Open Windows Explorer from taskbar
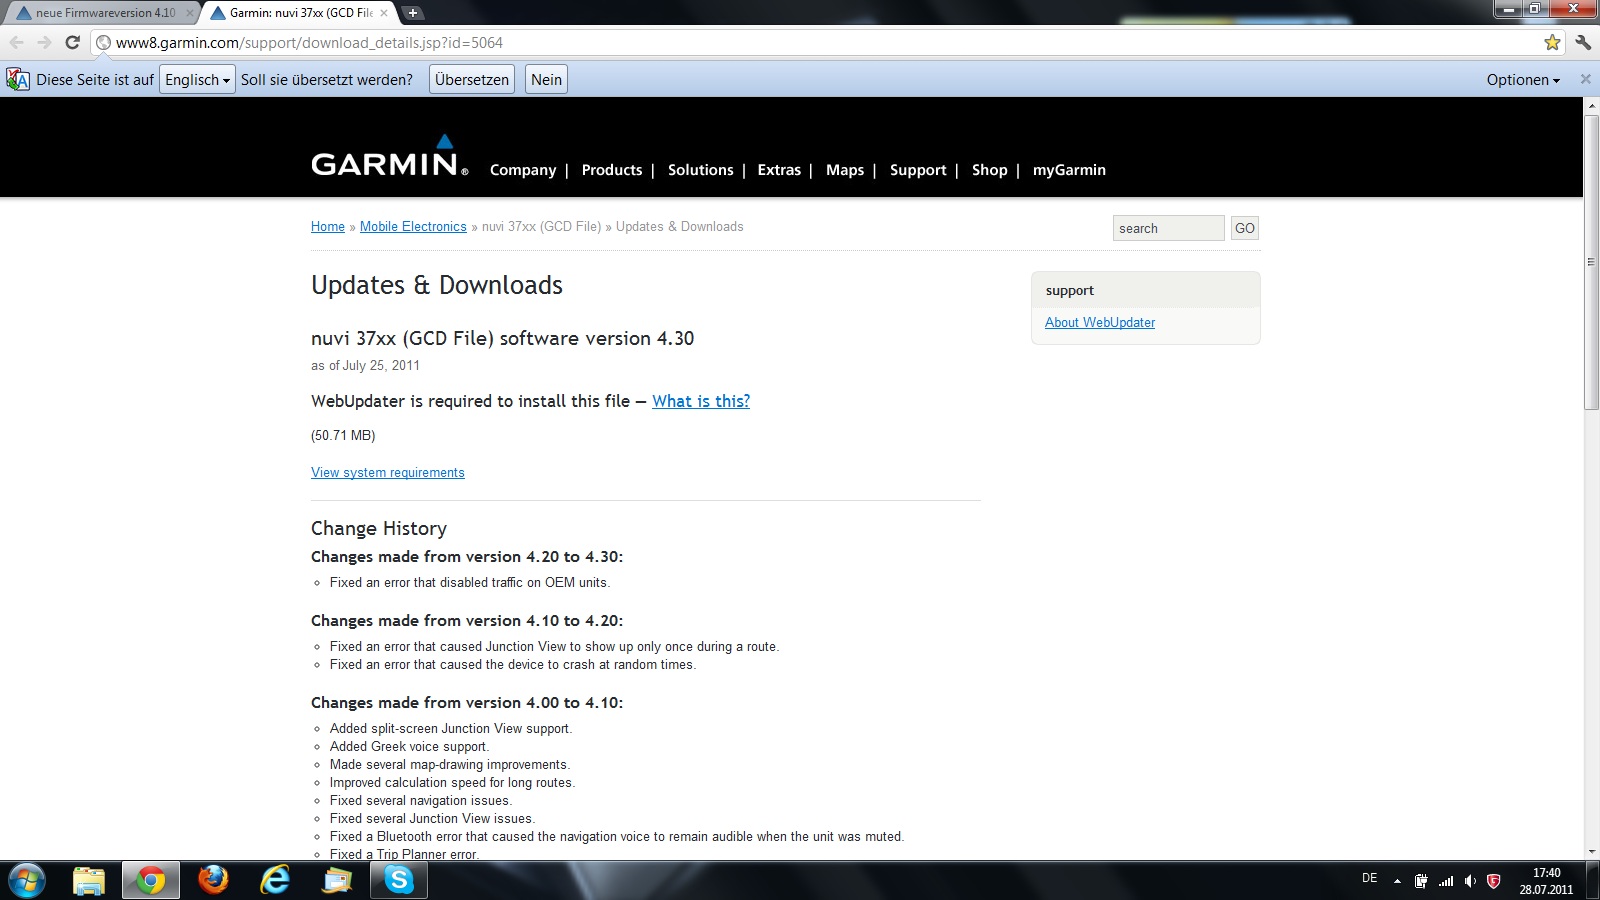 (x=89, y=881)
